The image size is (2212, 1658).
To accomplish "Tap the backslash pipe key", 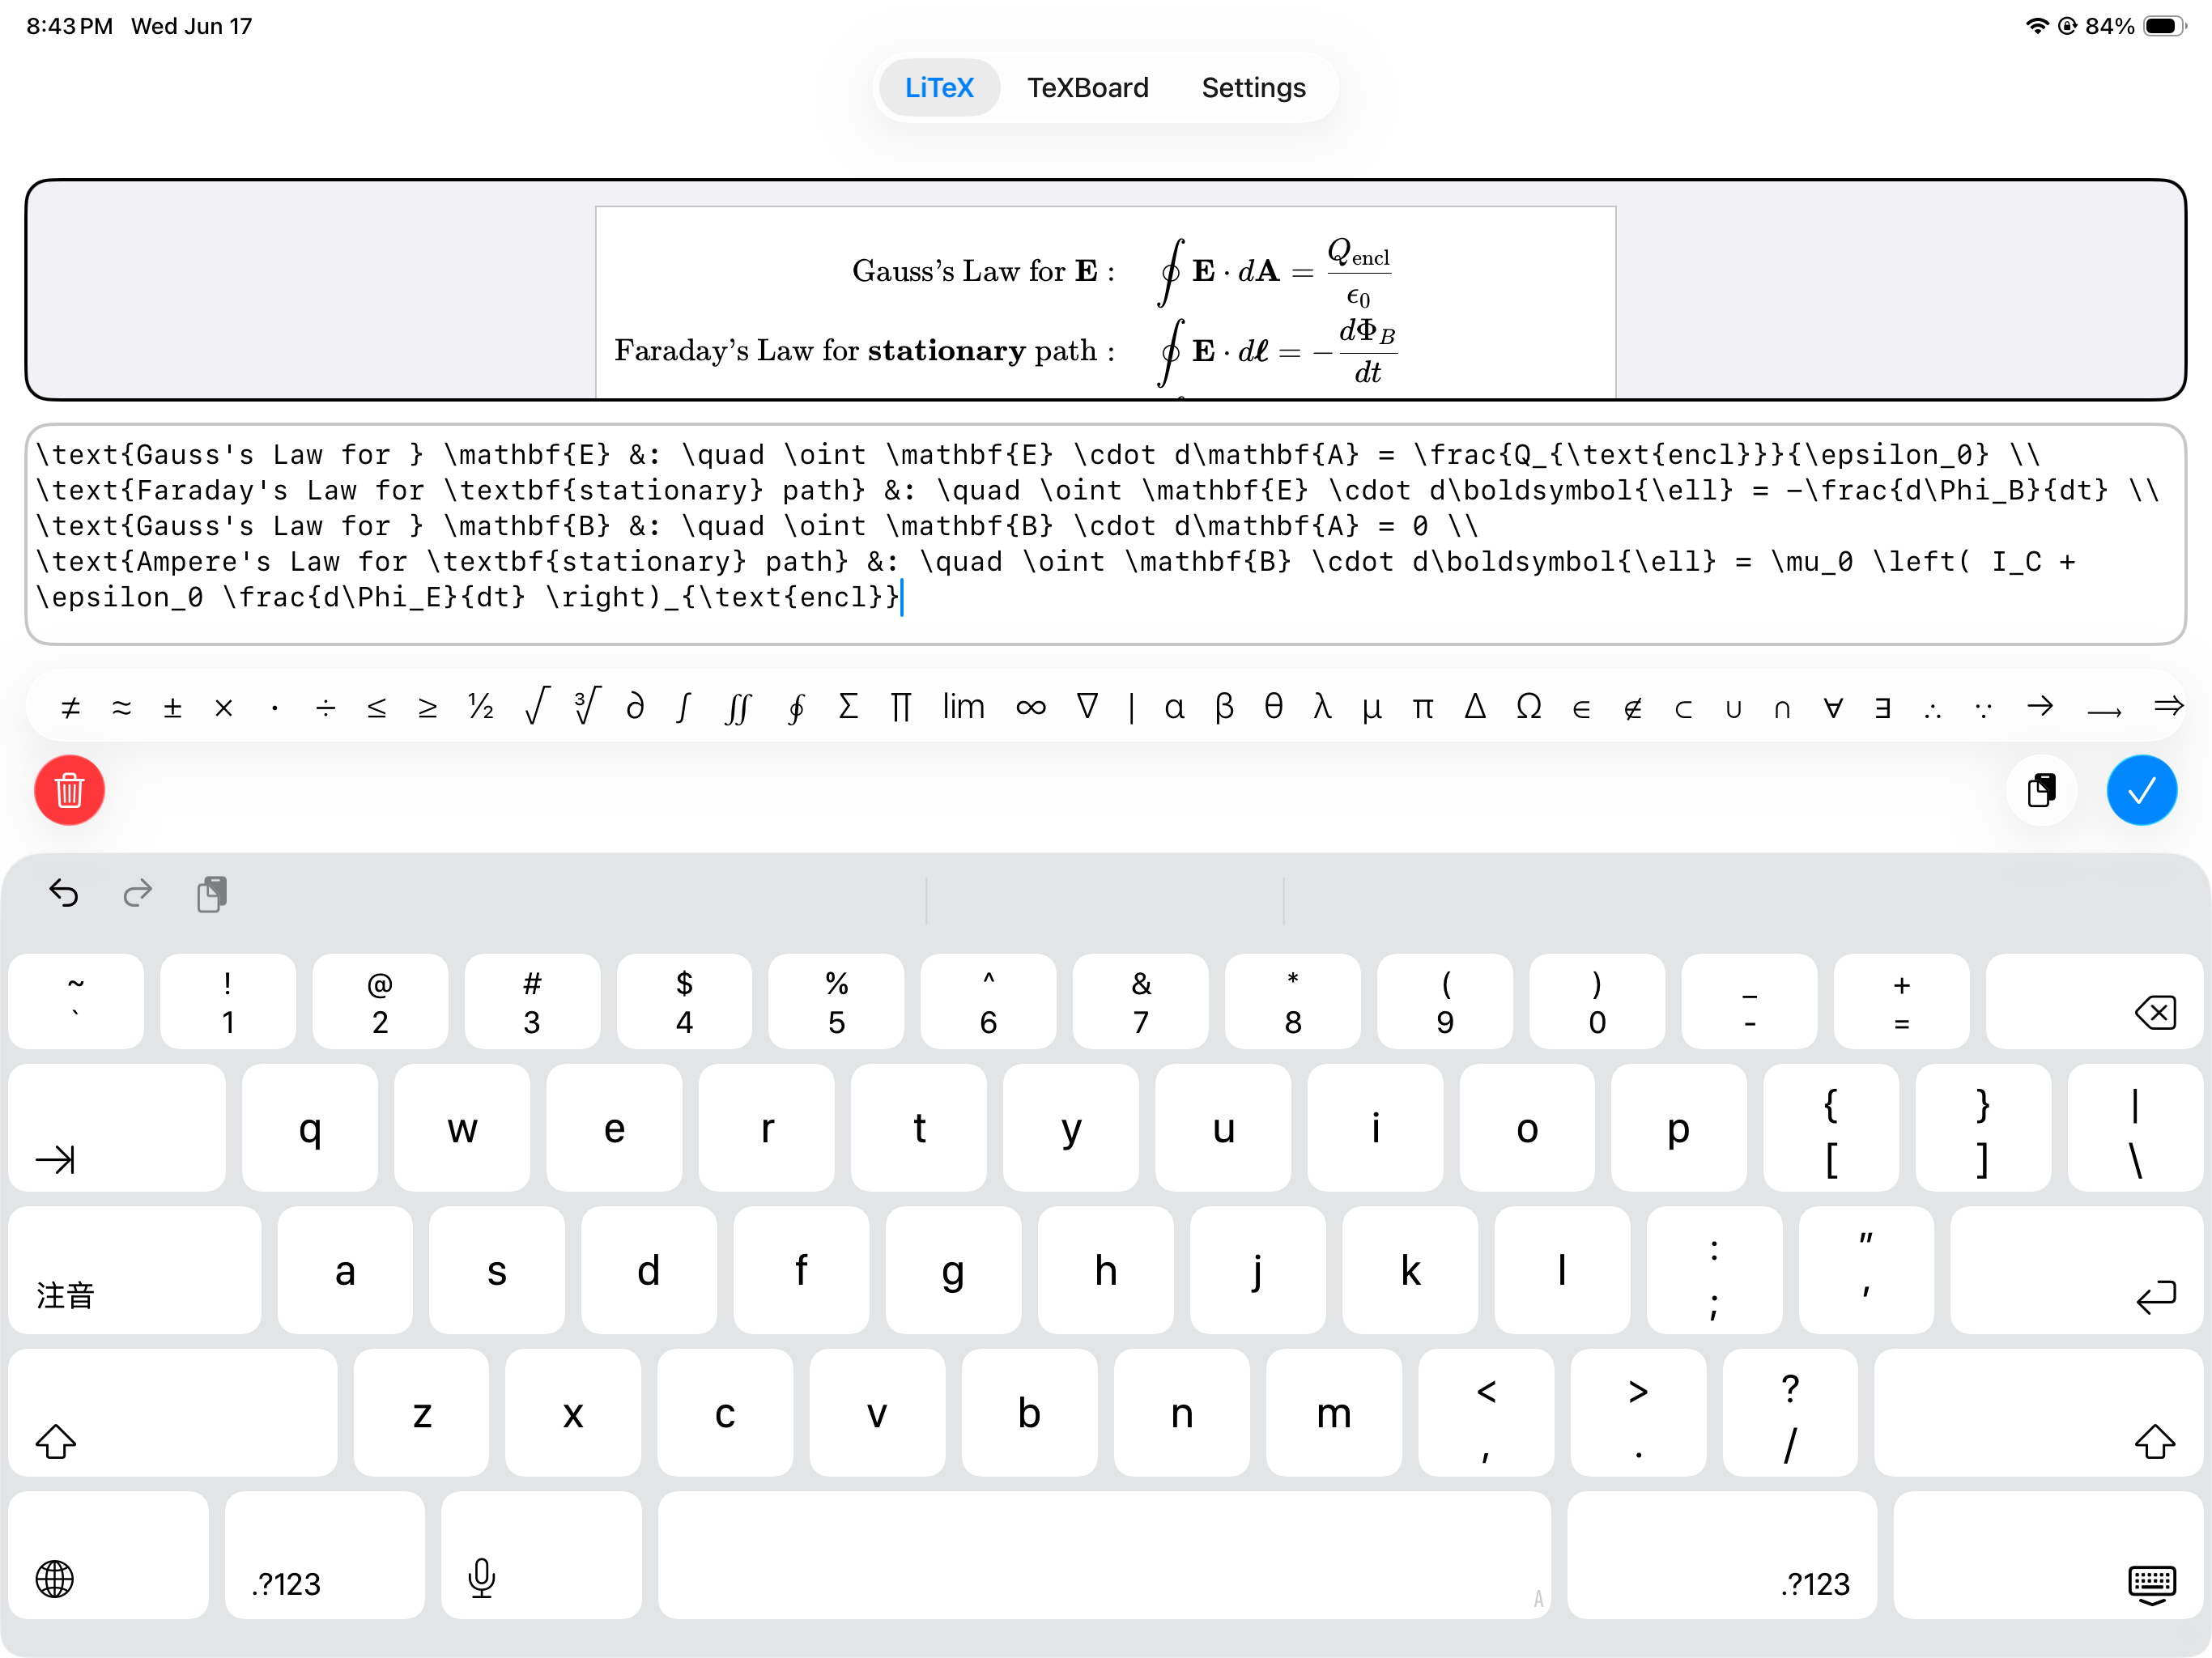I will pos(2135,1128).
